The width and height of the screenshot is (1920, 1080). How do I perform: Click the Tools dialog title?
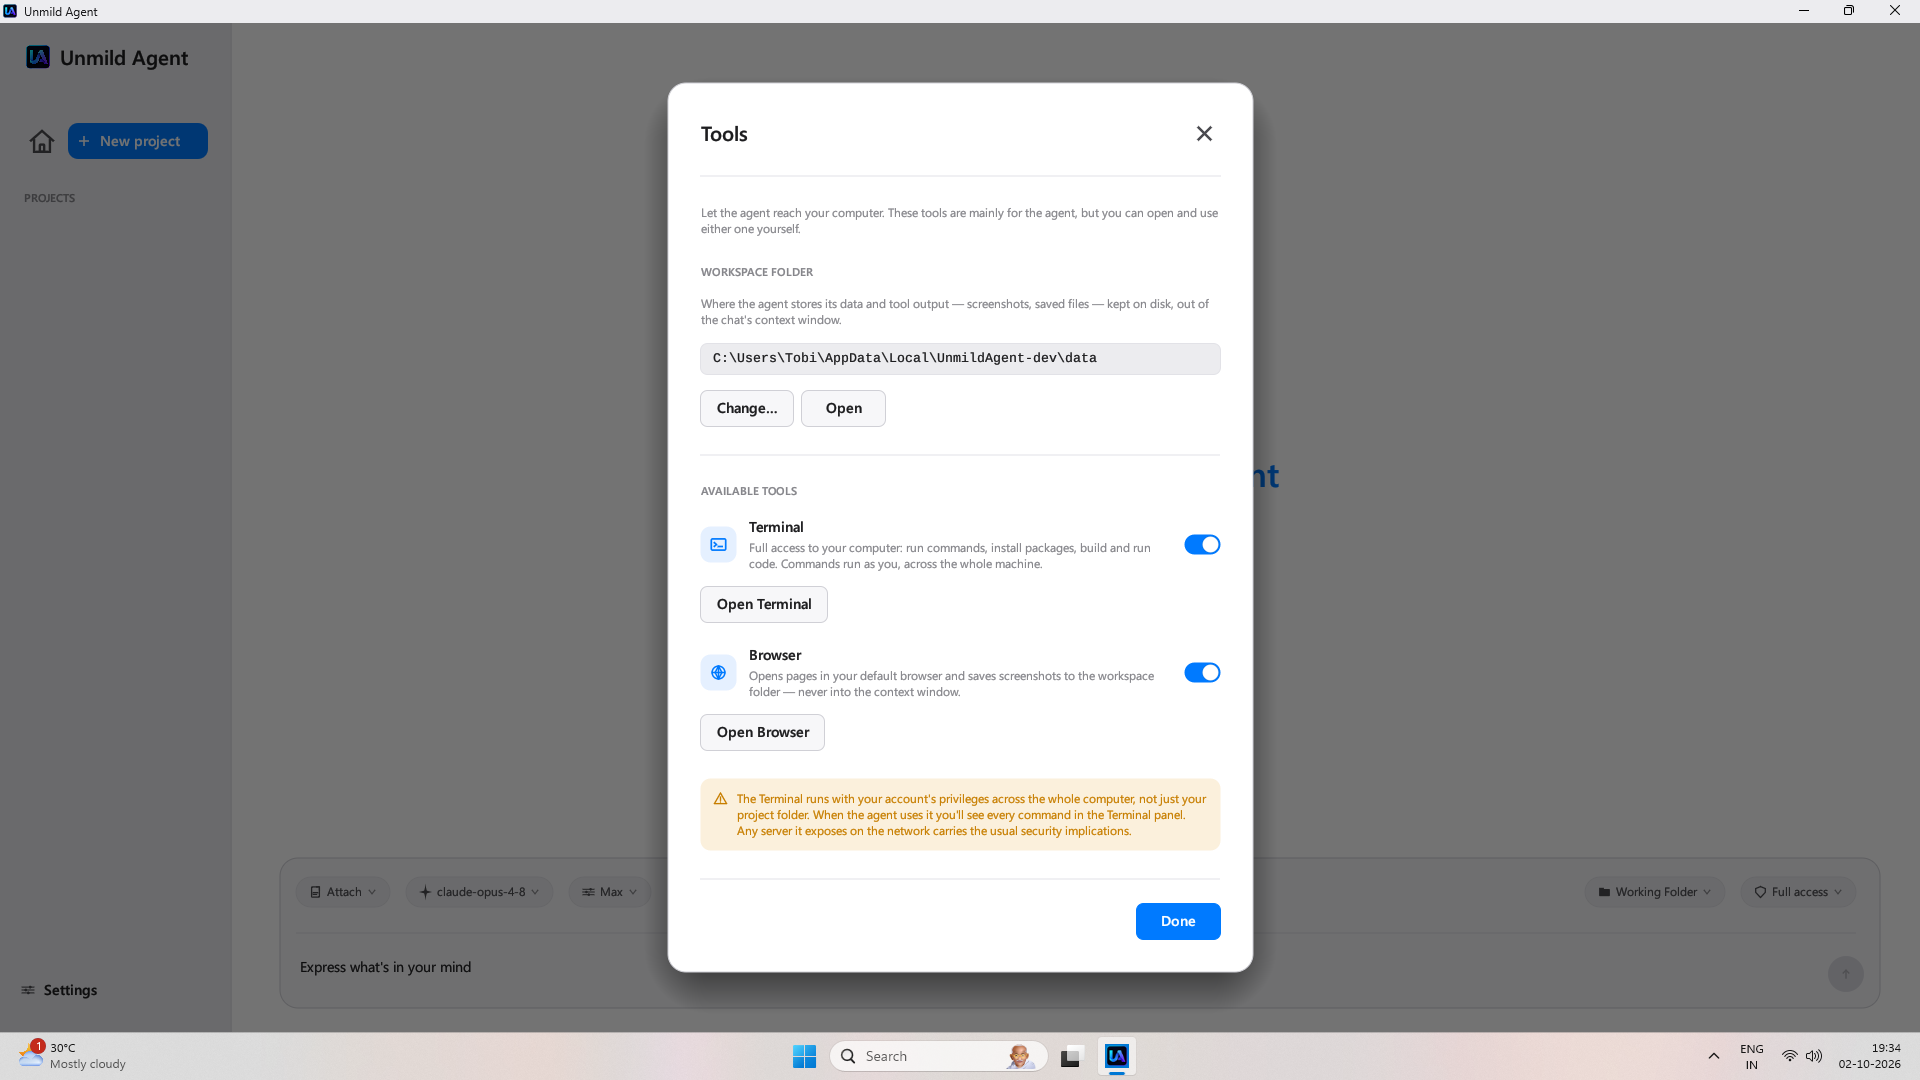(724, 134)
